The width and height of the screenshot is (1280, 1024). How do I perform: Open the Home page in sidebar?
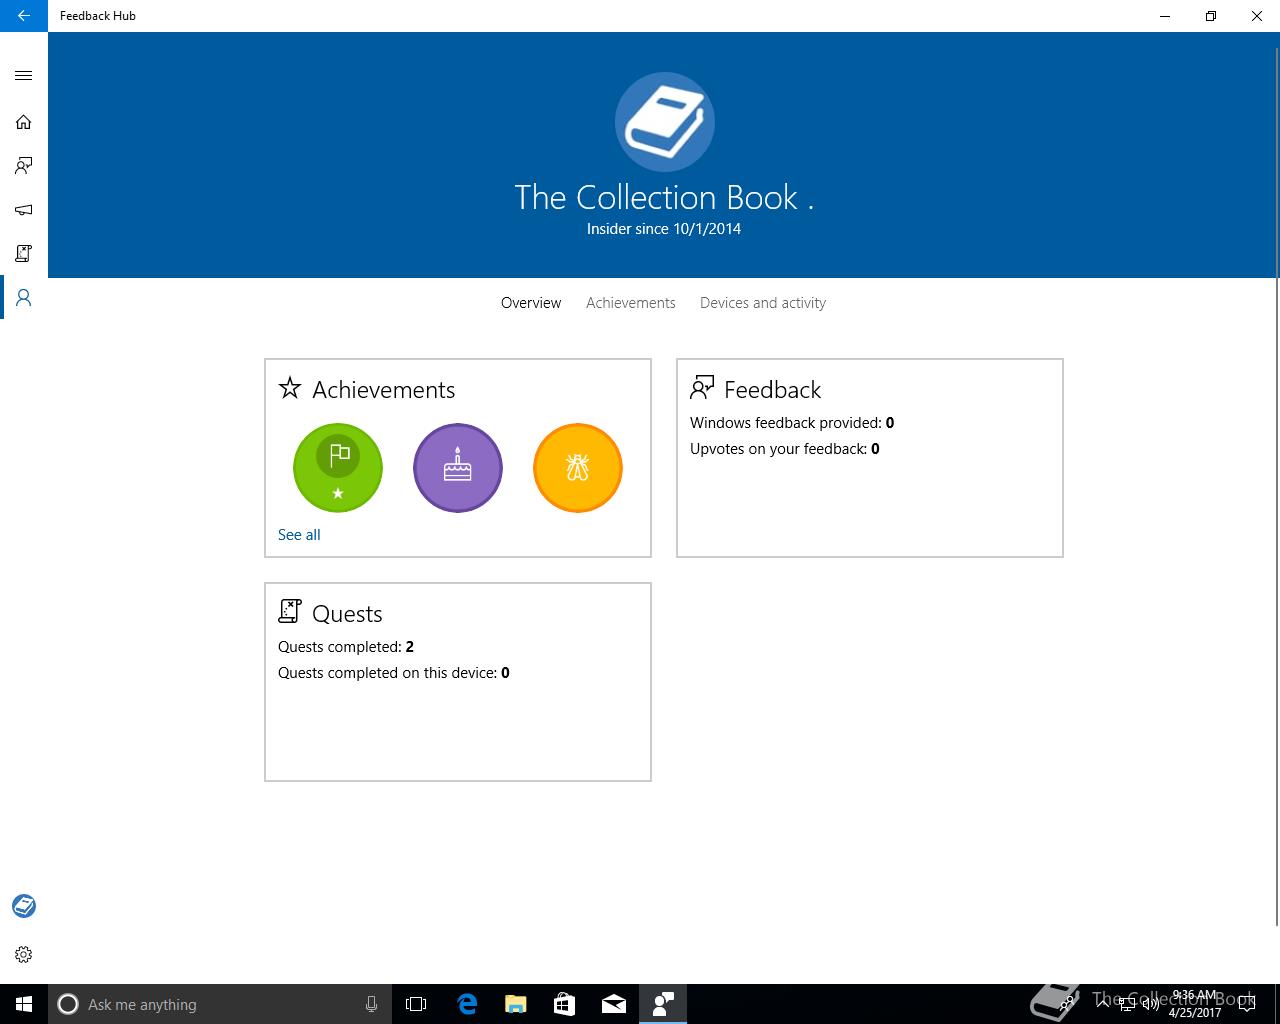[24, 122]
